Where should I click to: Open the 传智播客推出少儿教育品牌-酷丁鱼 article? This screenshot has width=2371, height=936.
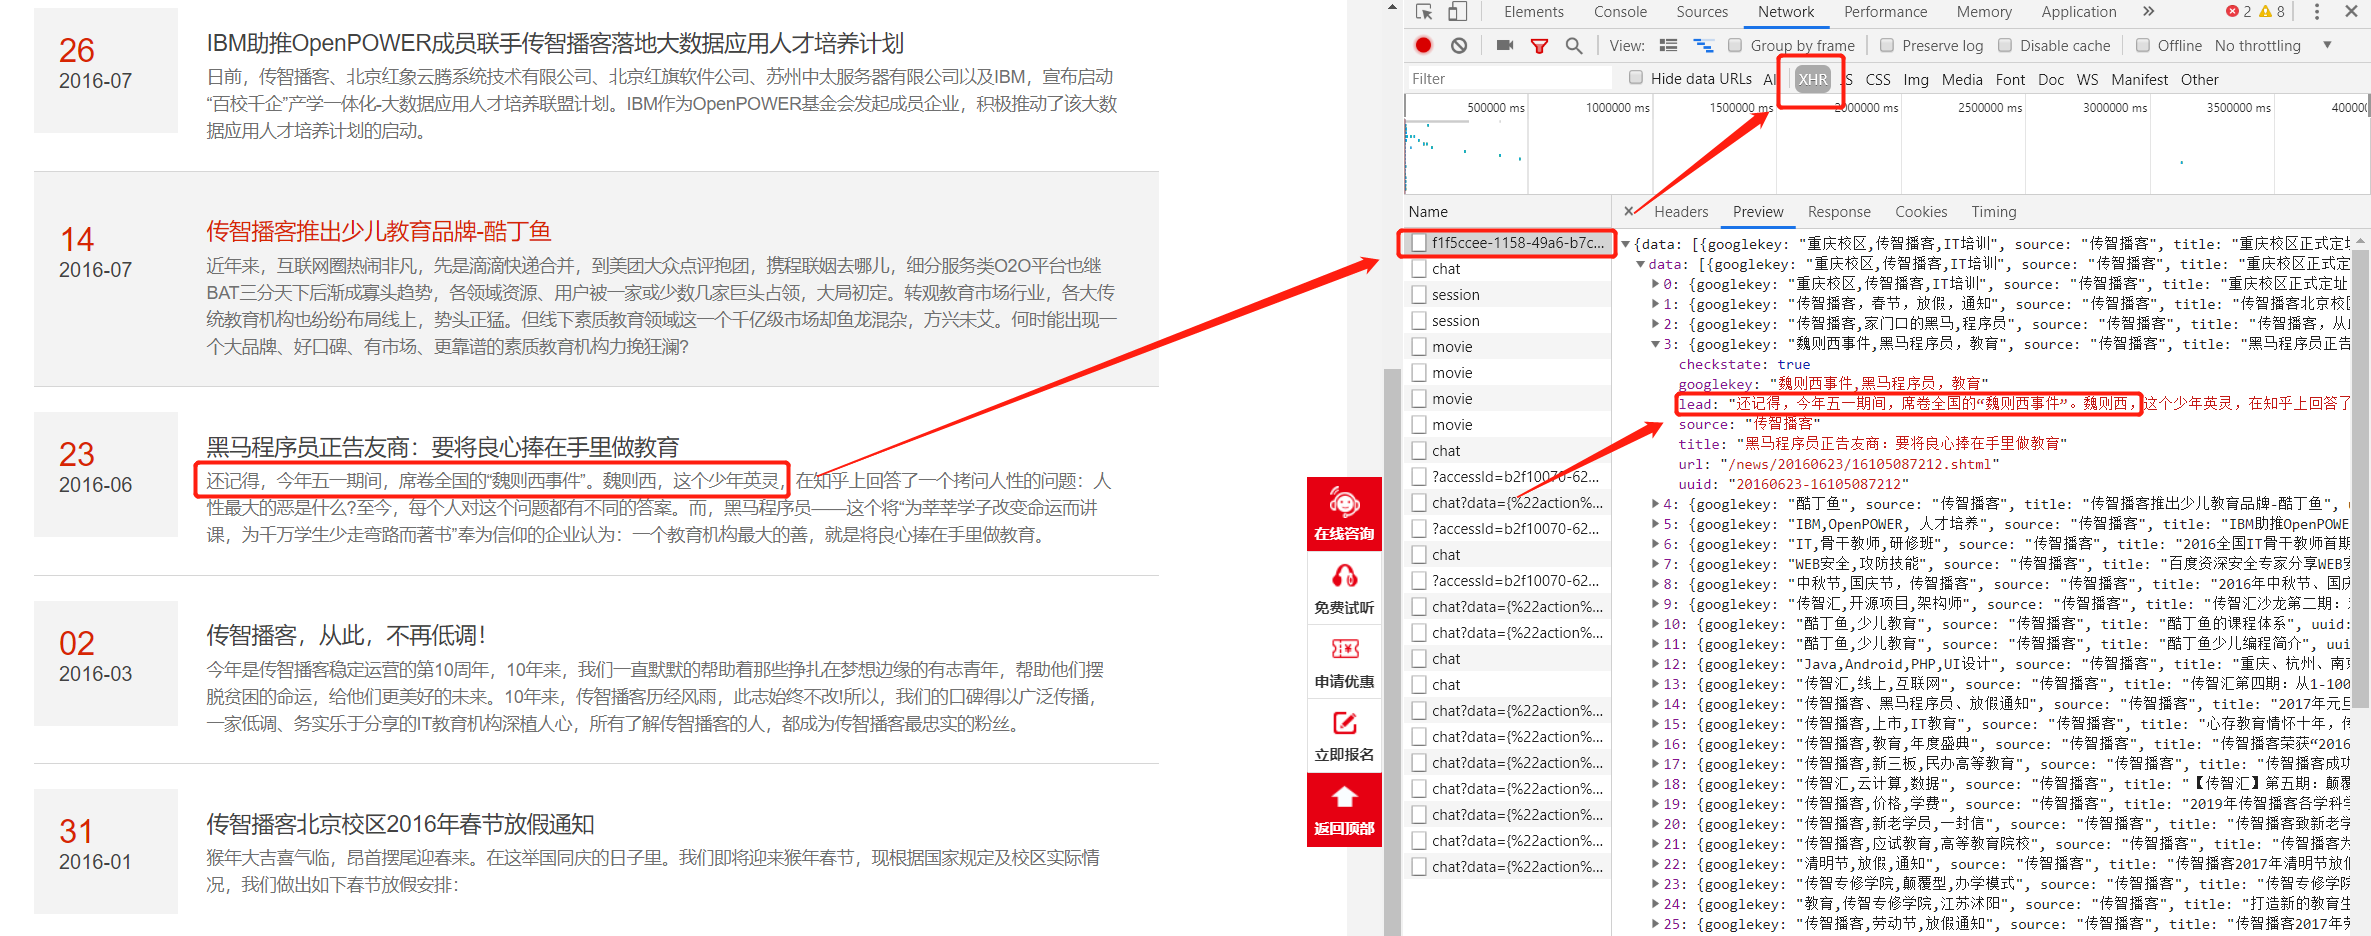coord(379,232)
